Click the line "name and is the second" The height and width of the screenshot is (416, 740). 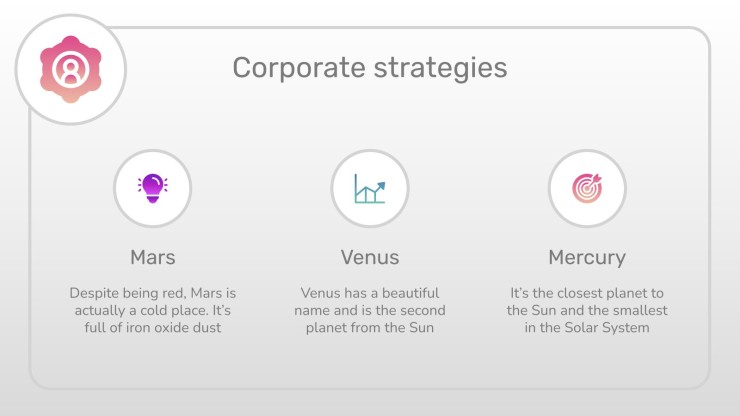(370, 311)
